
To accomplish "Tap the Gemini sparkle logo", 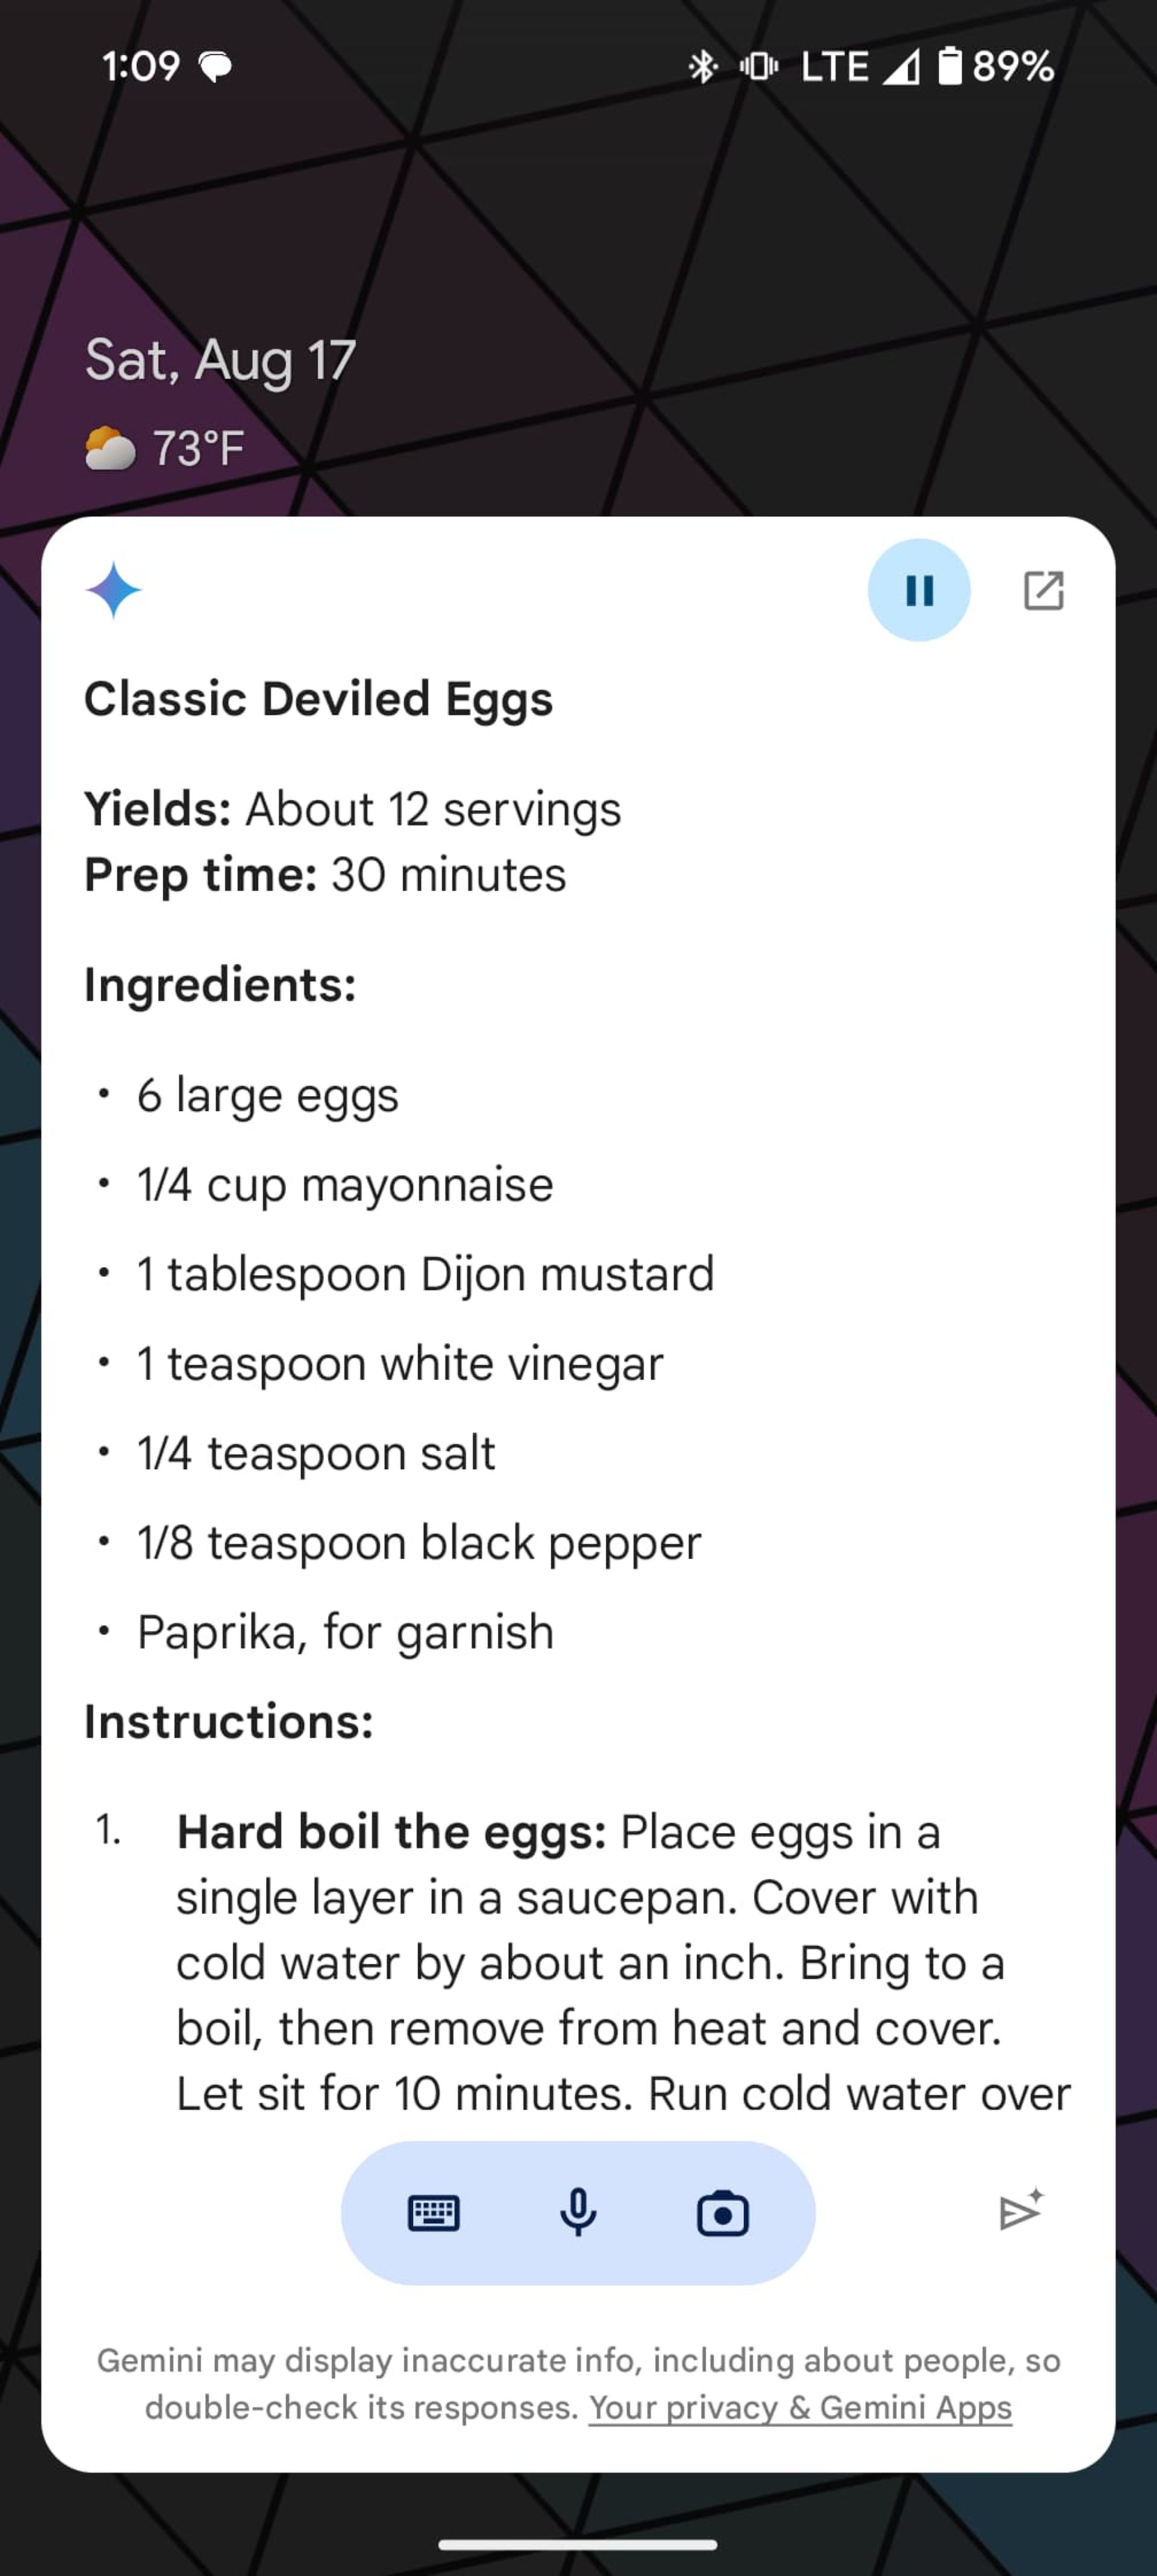I will 113,590.
